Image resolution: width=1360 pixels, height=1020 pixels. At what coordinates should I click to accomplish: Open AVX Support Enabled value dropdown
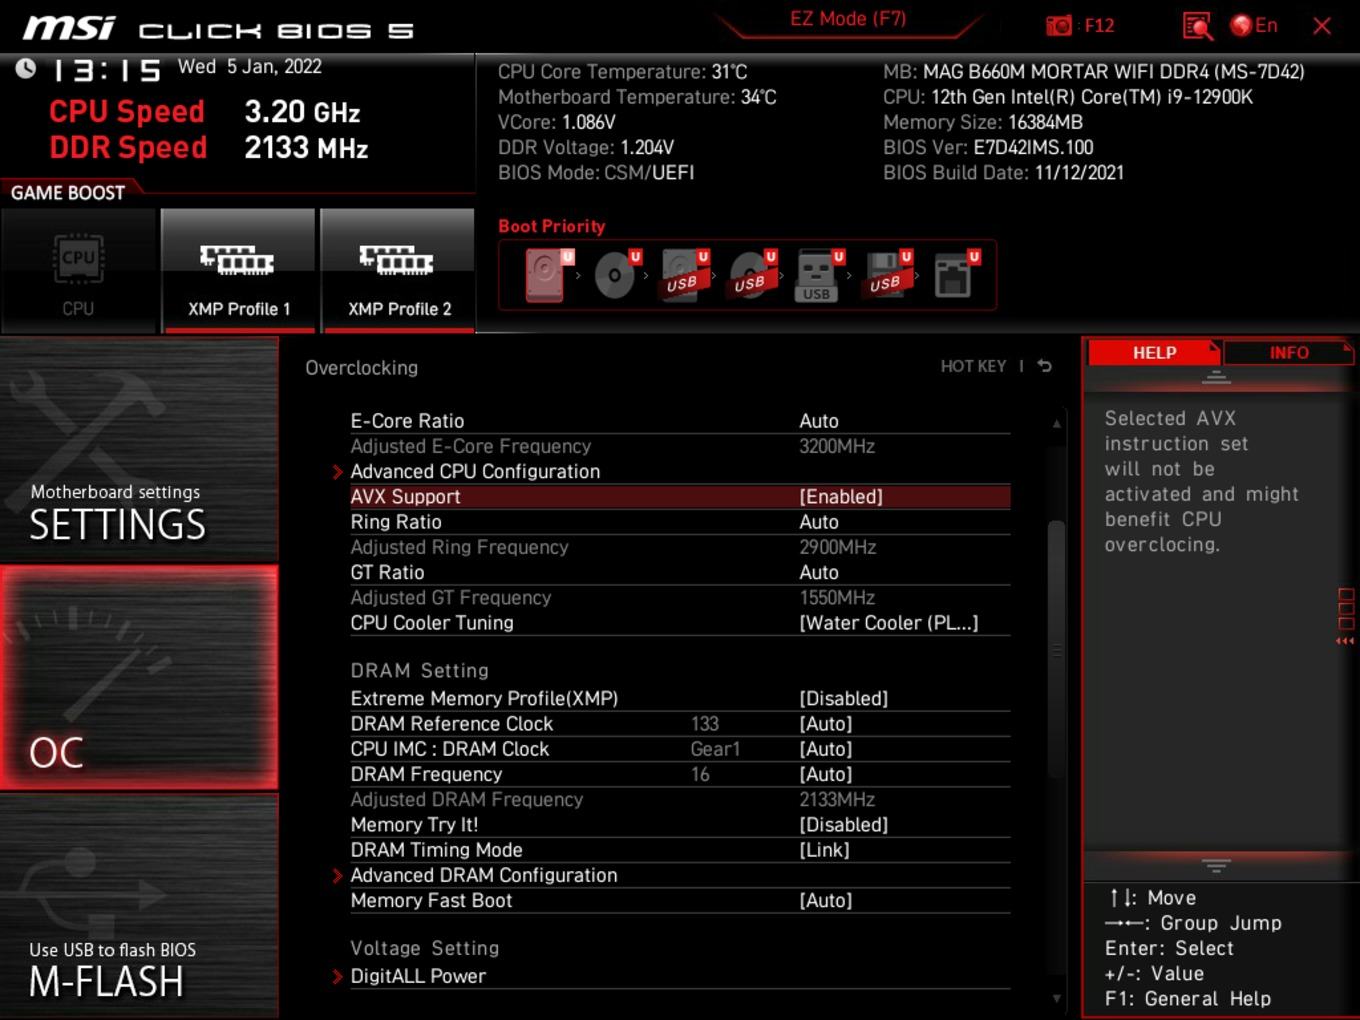841,497
